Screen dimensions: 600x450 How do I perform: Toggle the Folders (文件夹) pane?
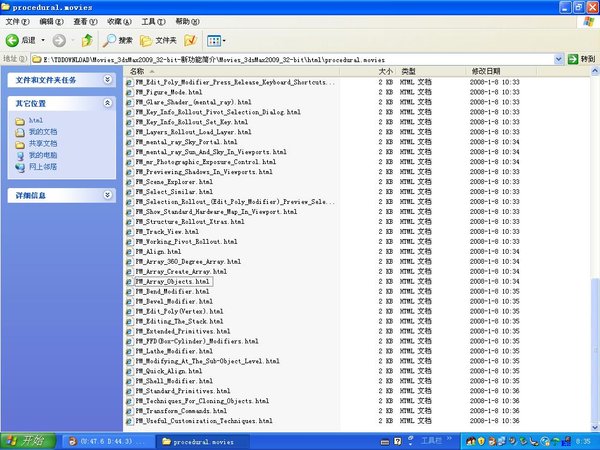160,40
